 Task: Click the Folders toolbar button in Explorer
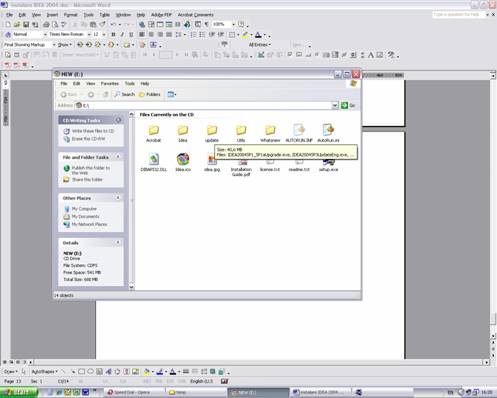pos(149,94)
